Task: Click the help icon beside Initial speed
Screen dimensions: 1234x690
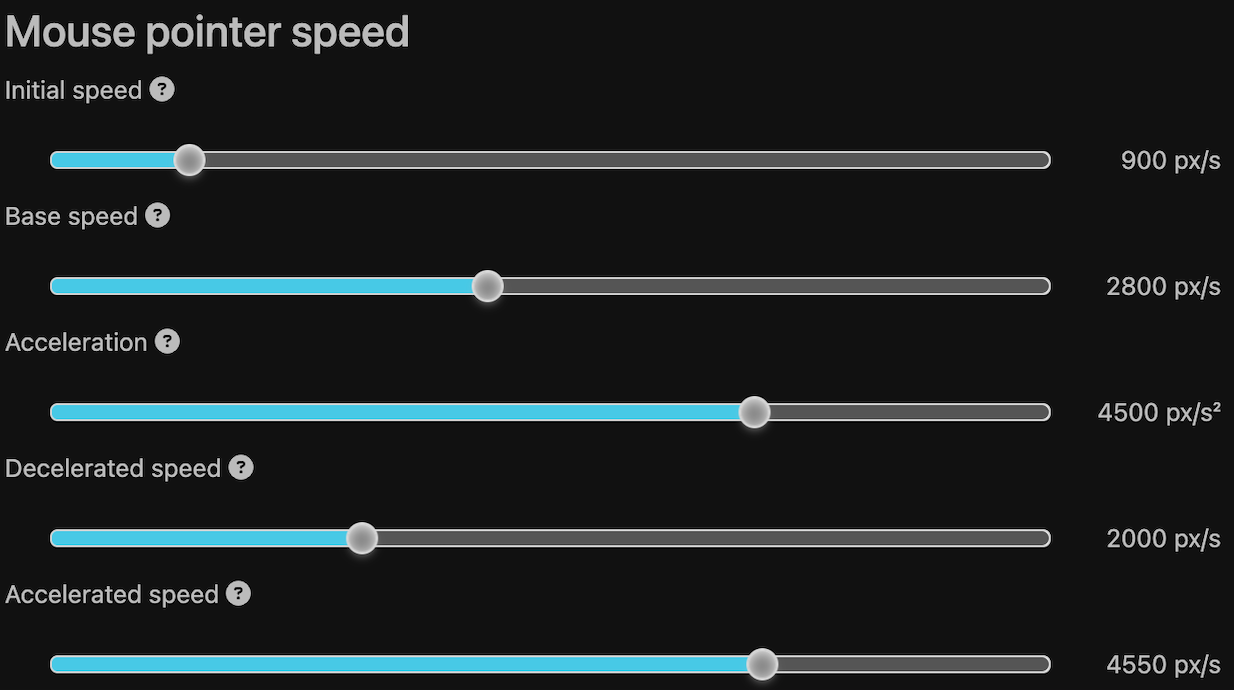Action: click(162, 90)
